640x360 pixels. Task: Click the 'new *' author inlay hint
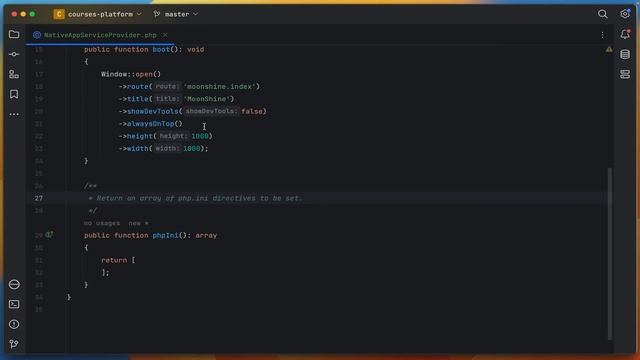coord(138,223)
